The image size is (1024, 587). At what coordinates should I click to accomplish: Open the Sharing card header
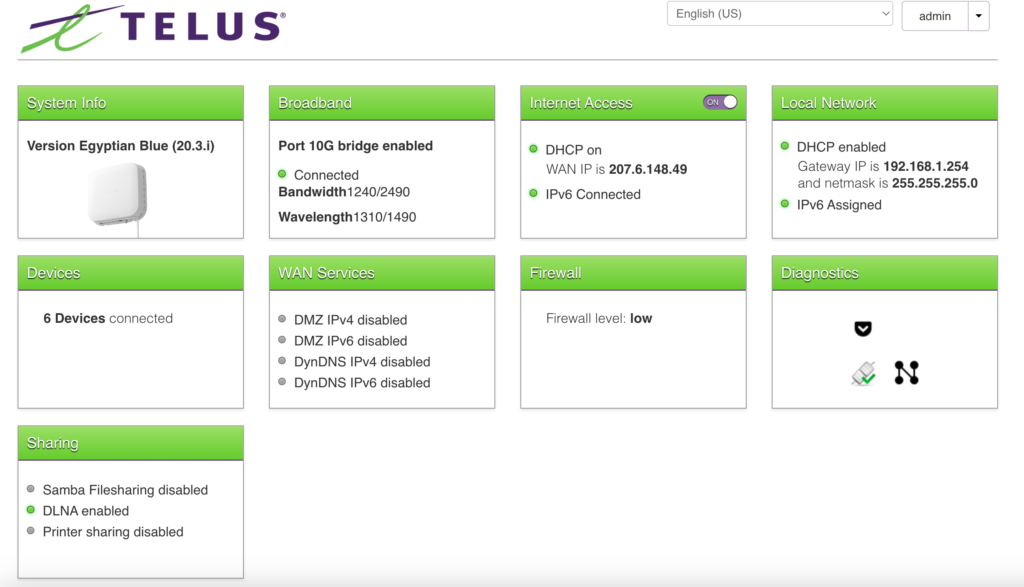coord(130,443)
